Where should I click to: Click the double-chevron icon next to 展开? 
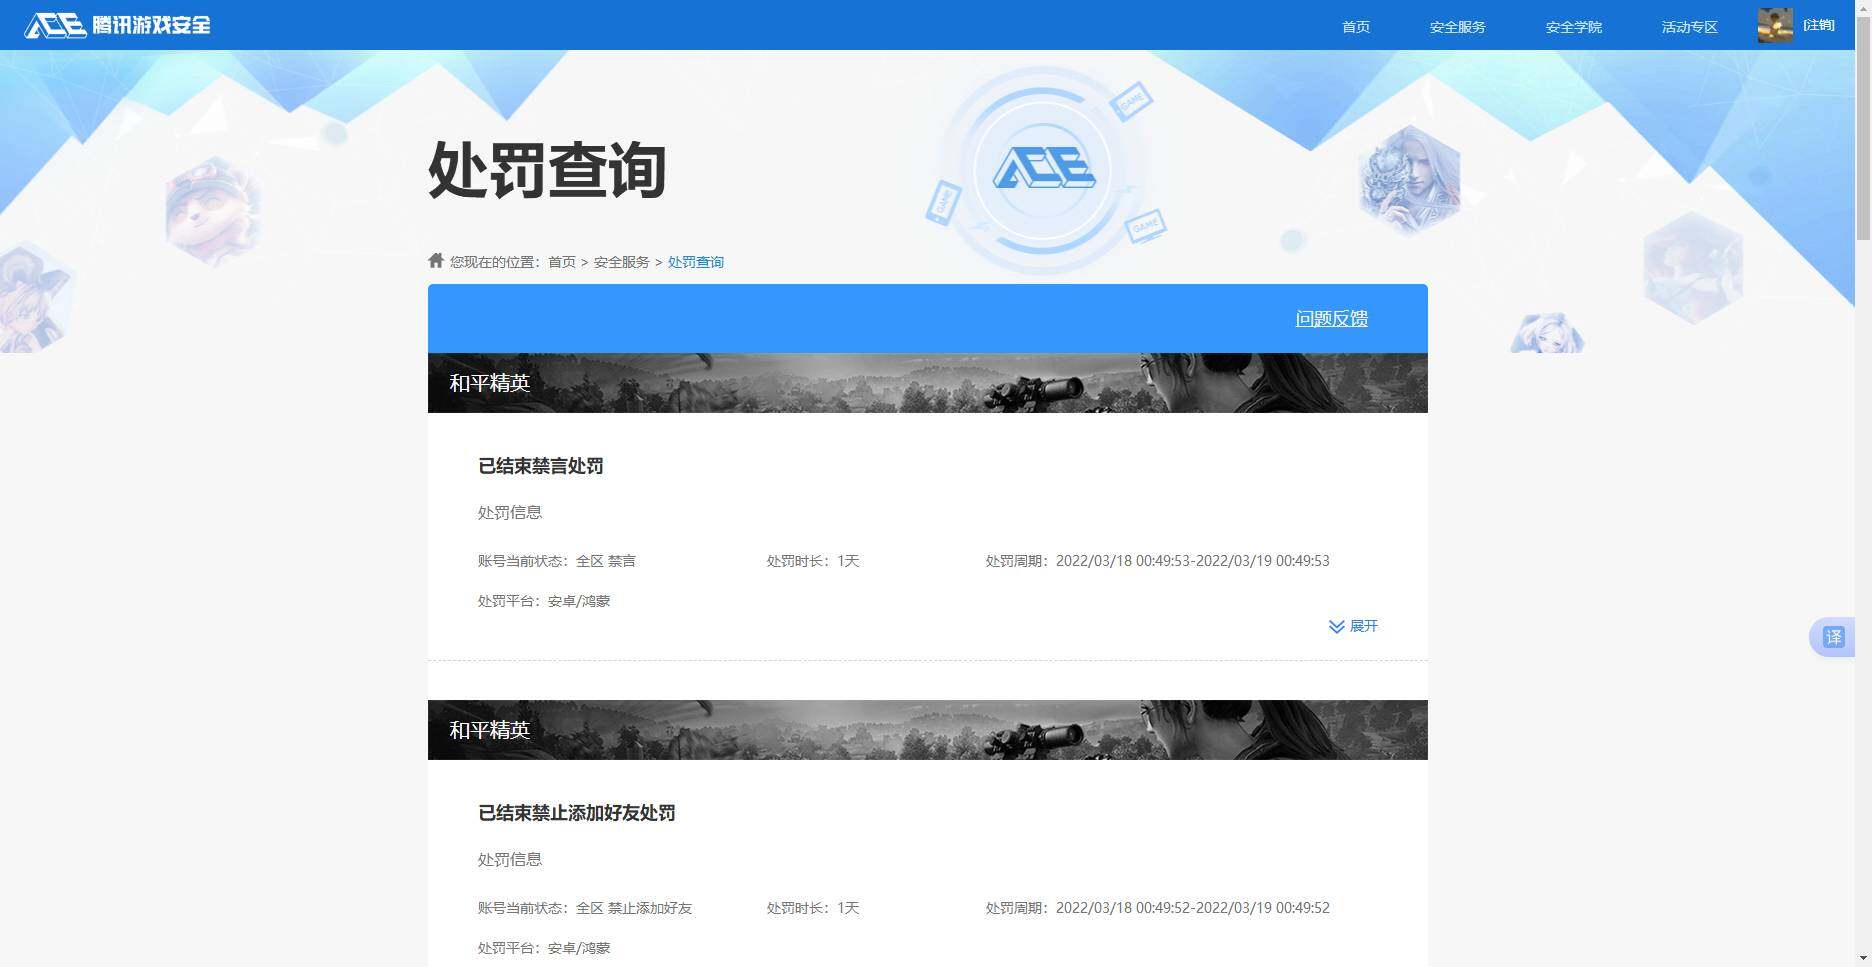point(1336,627)
